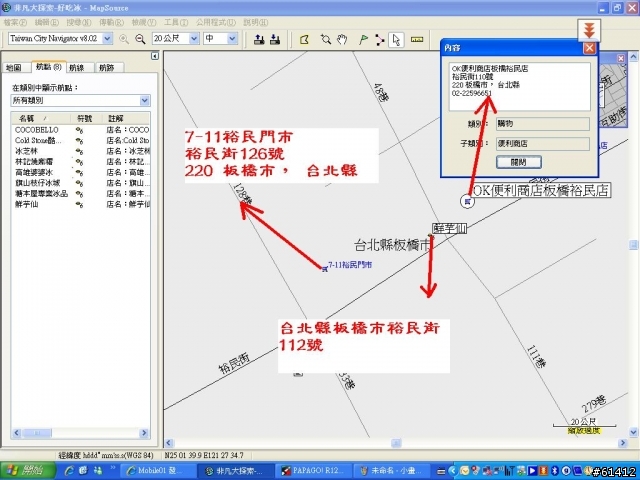Open the Taiwan City Navigator product dropdown

(x=107, y=38)
